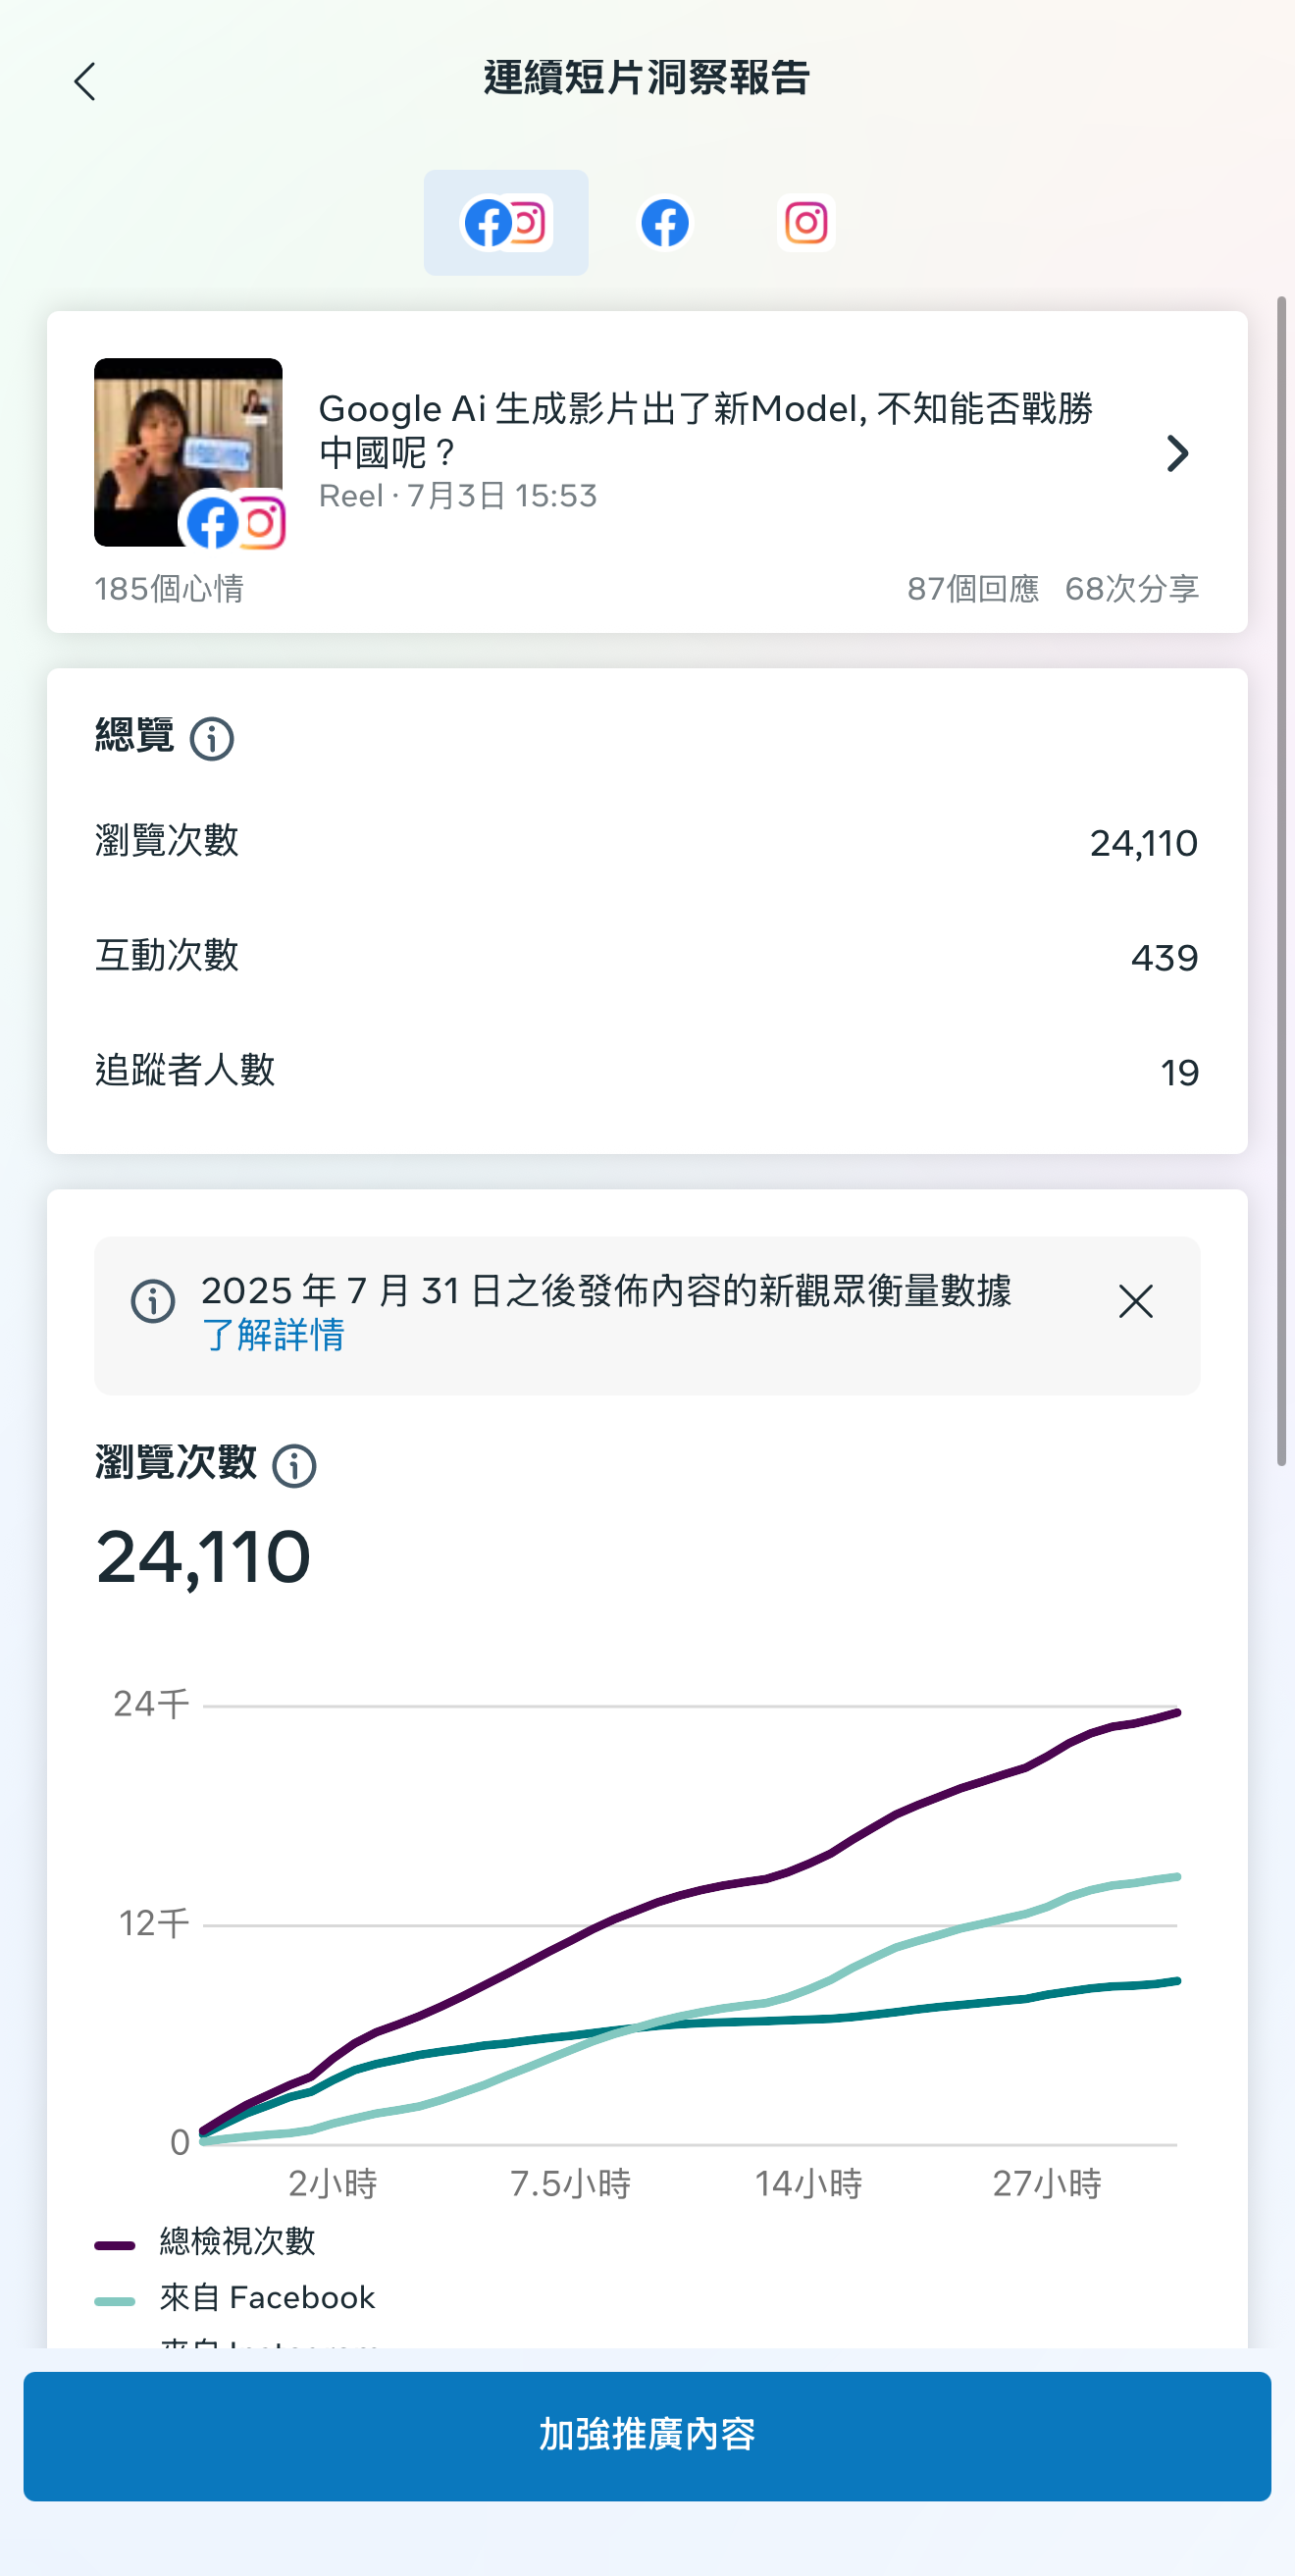Click the 7.5小時 axis label
Screen dimensions: 1295x2576
point(570,2184)
